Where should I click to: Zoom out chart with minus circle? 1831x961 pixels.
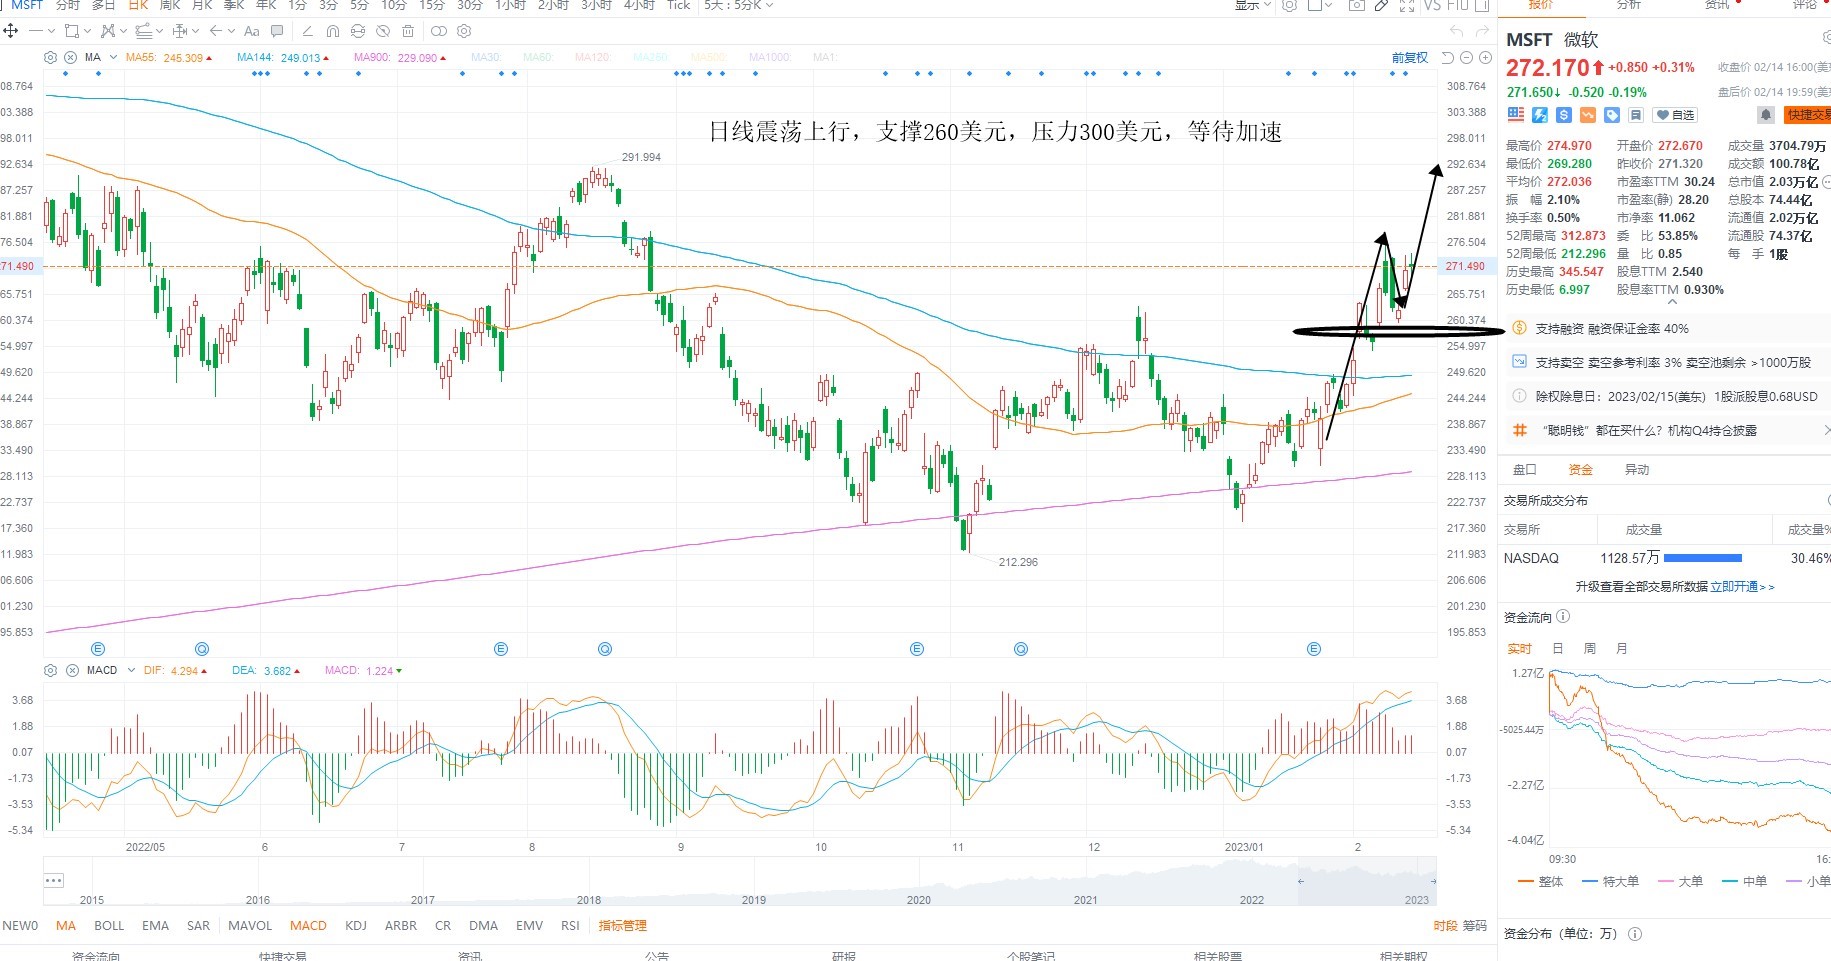click(x=1467, y=57)
